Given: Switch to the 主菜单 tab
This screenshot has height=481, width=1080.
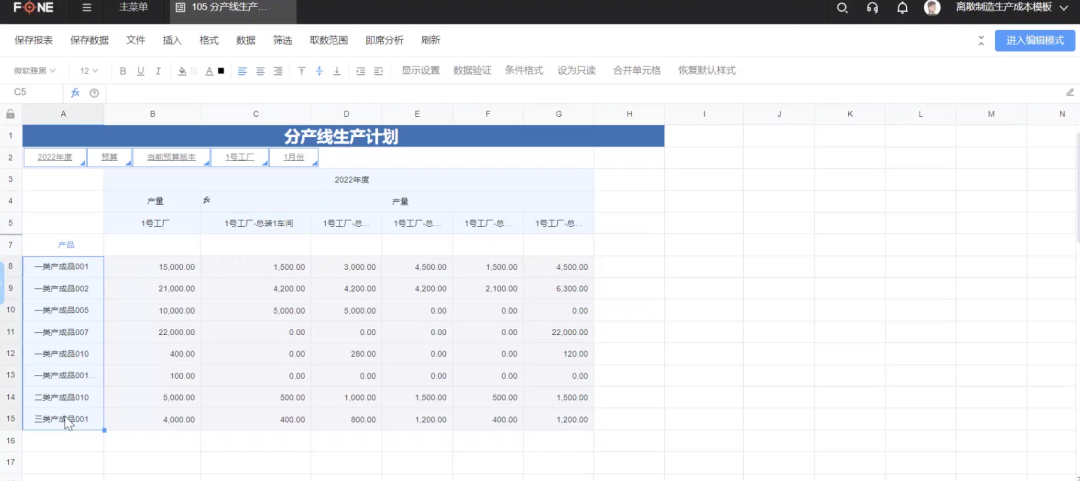Looking at the screenshot, I should click(x=134, y=8).
